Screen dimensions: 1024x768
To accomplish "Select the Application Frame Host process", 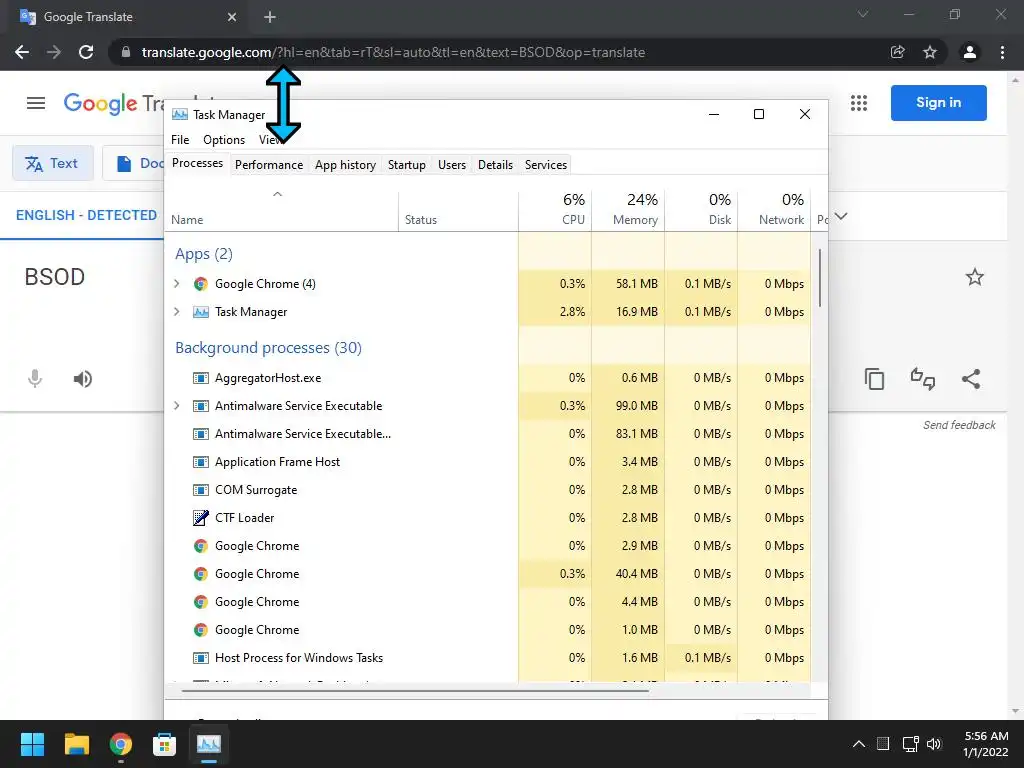I will (x=487, y=462).
